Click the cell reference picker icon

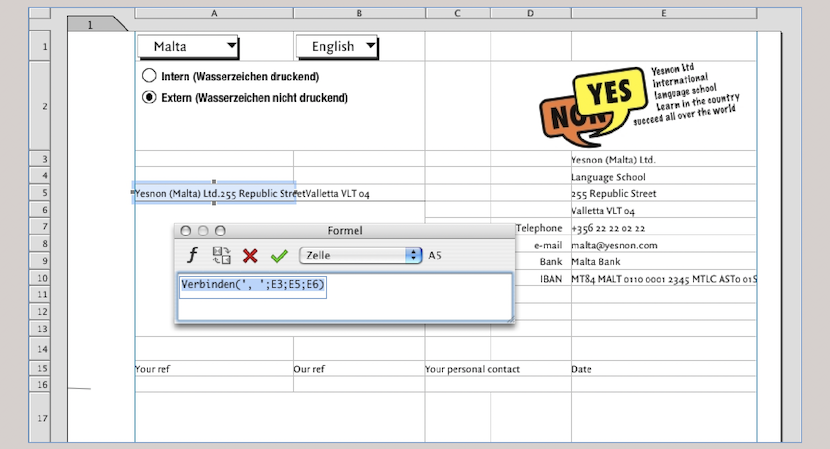tap(222, 255)
